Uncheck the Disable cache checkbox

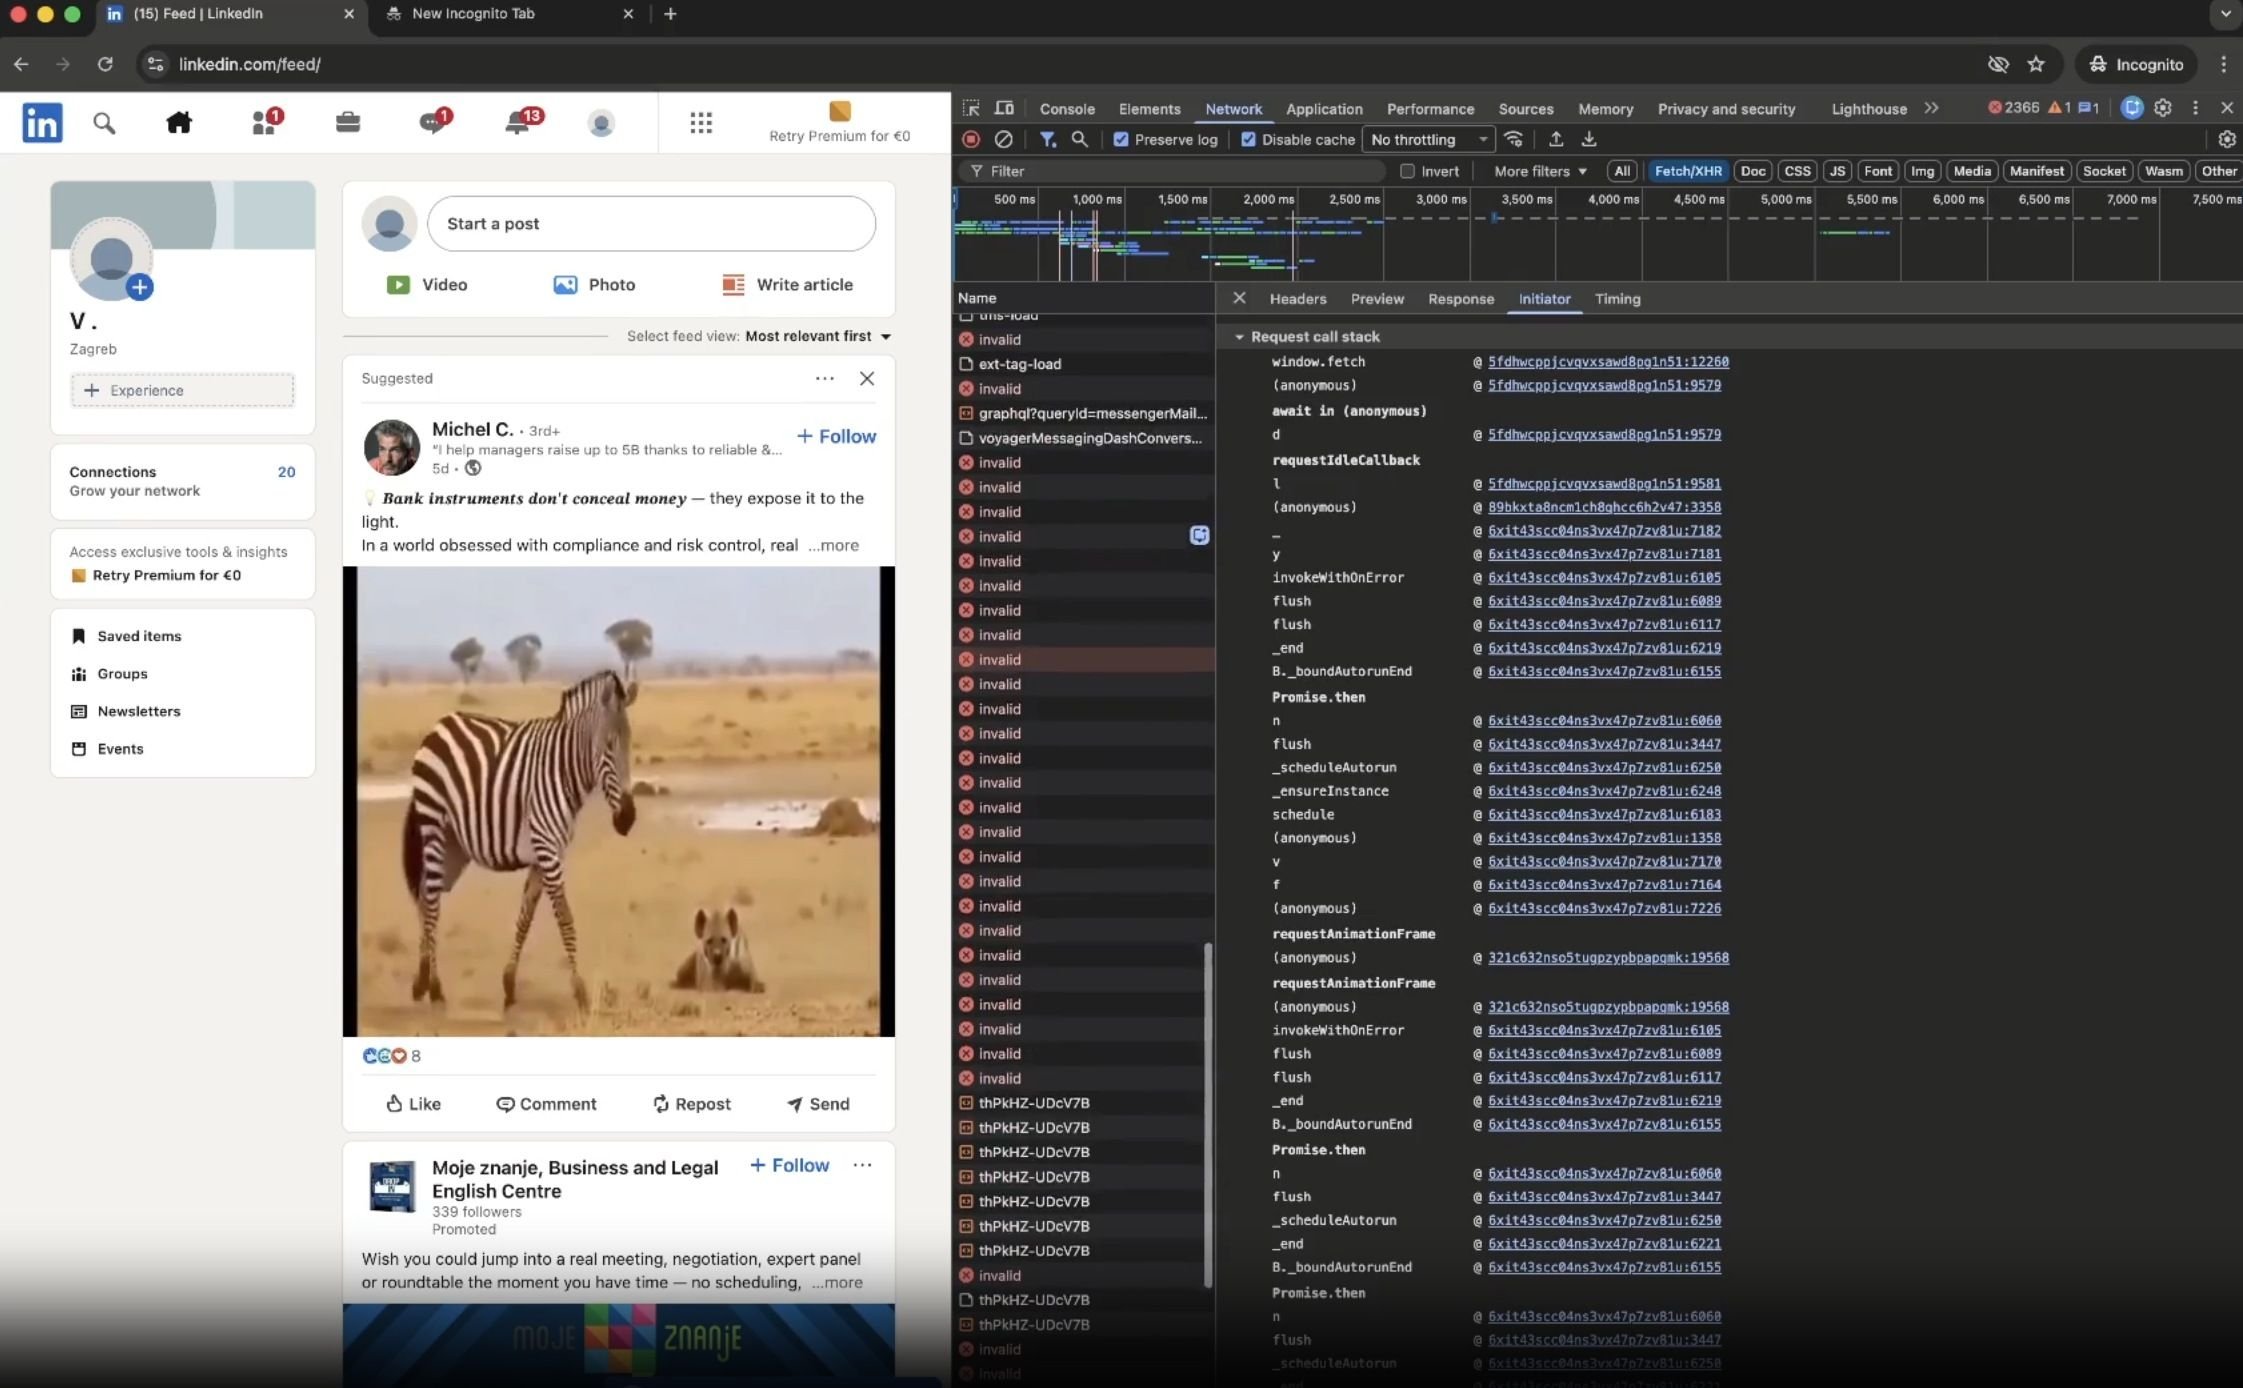[x=1248, y=140]
